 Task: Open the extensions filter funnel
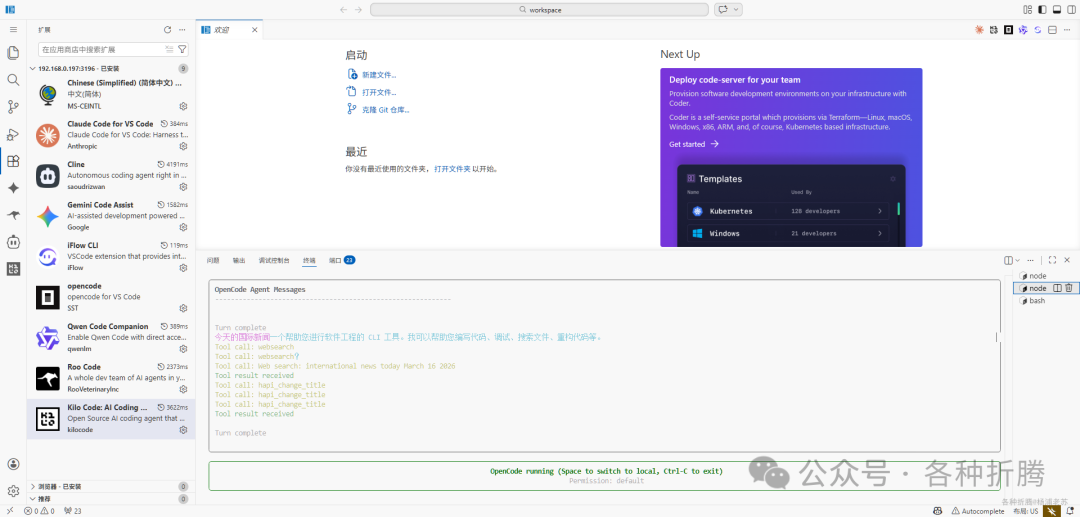tap(182, 50)
